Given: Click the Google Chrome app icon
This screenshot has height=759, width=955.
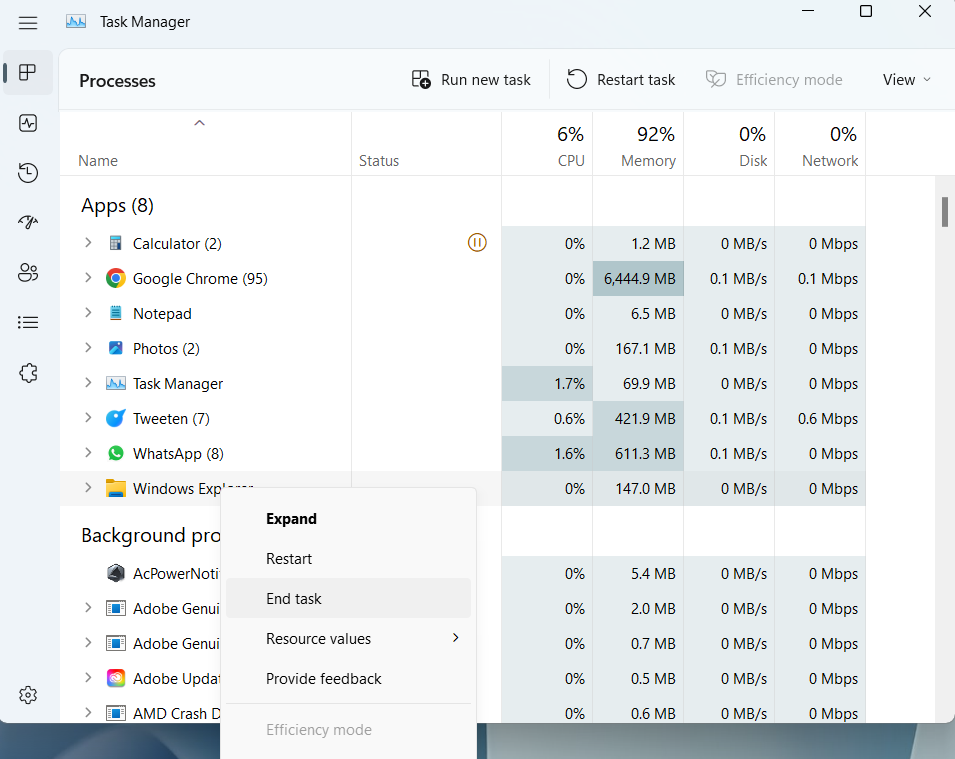Looking at the screenshot, I should [116, 278].
